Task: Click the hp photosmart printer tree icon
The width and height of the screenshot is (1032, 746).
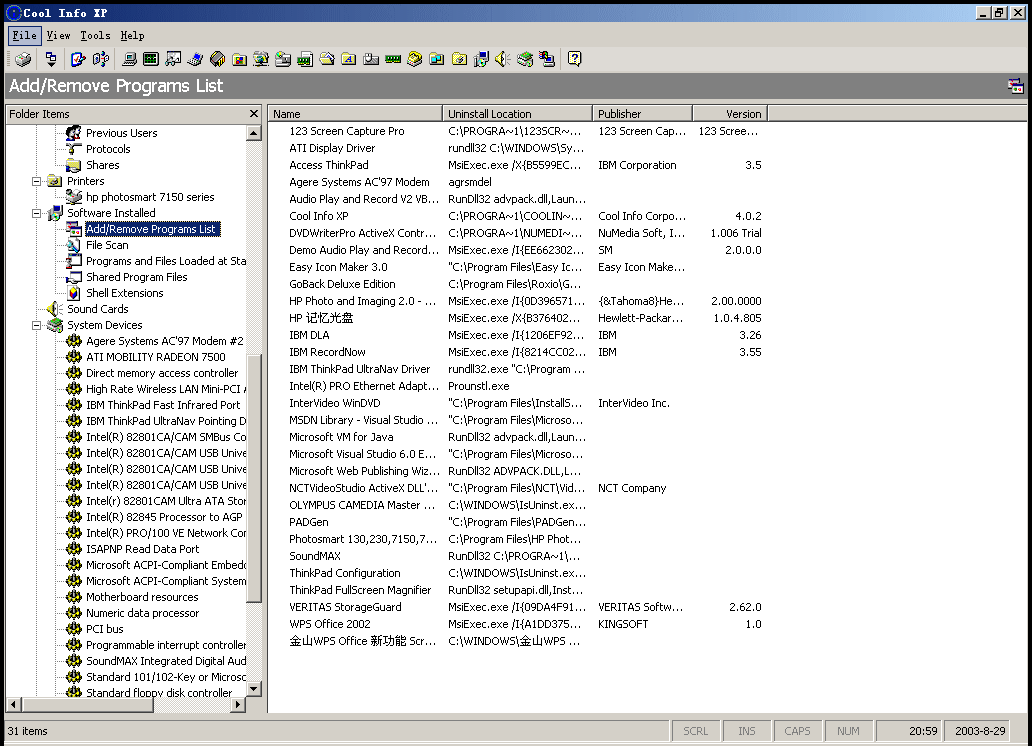Action: pos(74,197)
